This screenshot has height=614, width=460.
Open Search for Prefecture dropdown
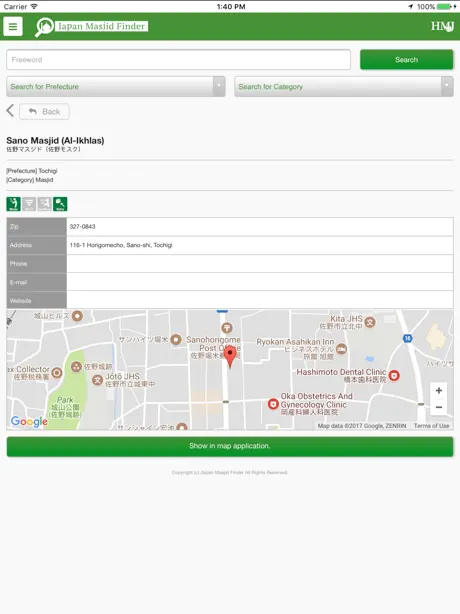point(116,87)
